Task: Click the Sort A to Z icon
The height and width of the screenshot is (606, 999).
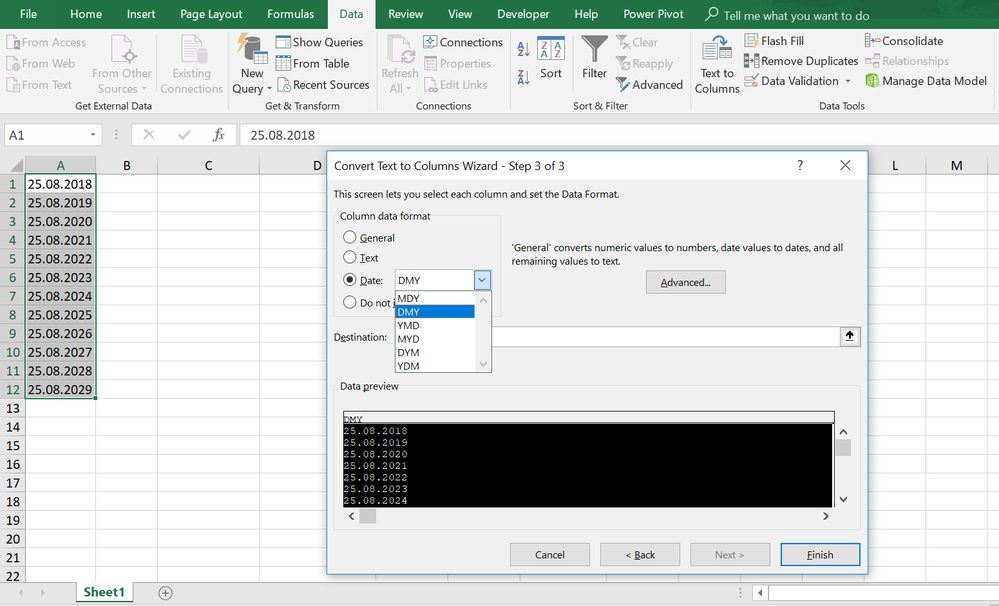Action: coord(523,49)
